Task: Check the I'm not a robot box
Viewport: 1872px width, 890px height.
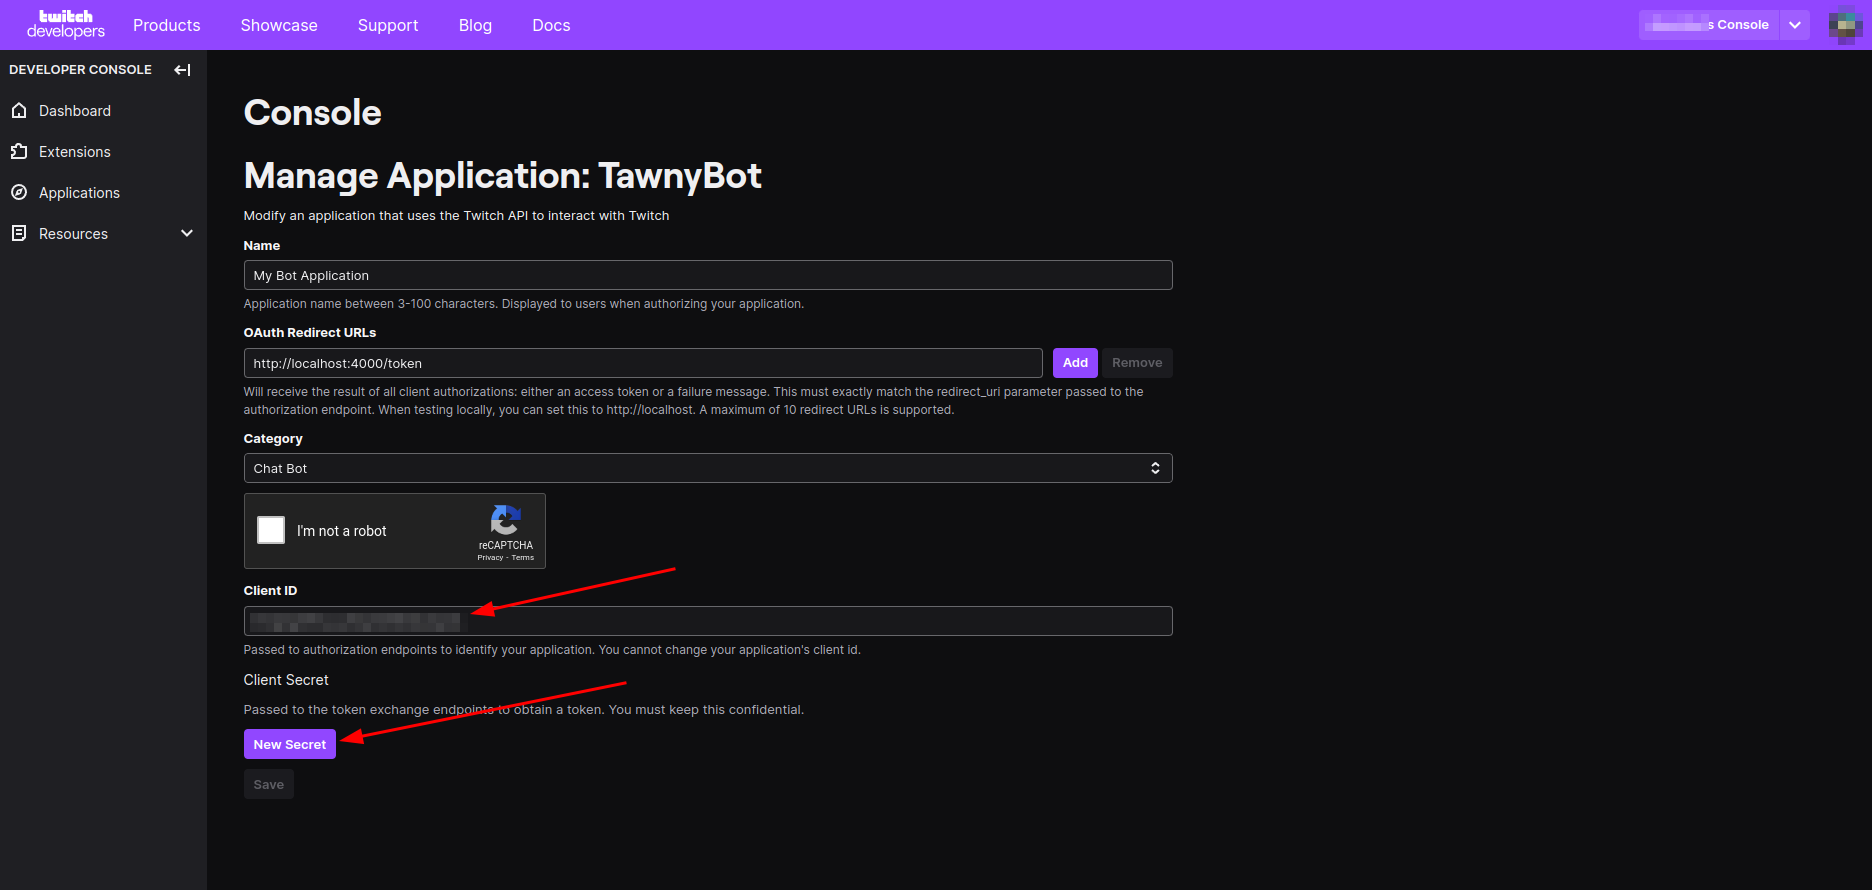Action: (x=271, y=530)
